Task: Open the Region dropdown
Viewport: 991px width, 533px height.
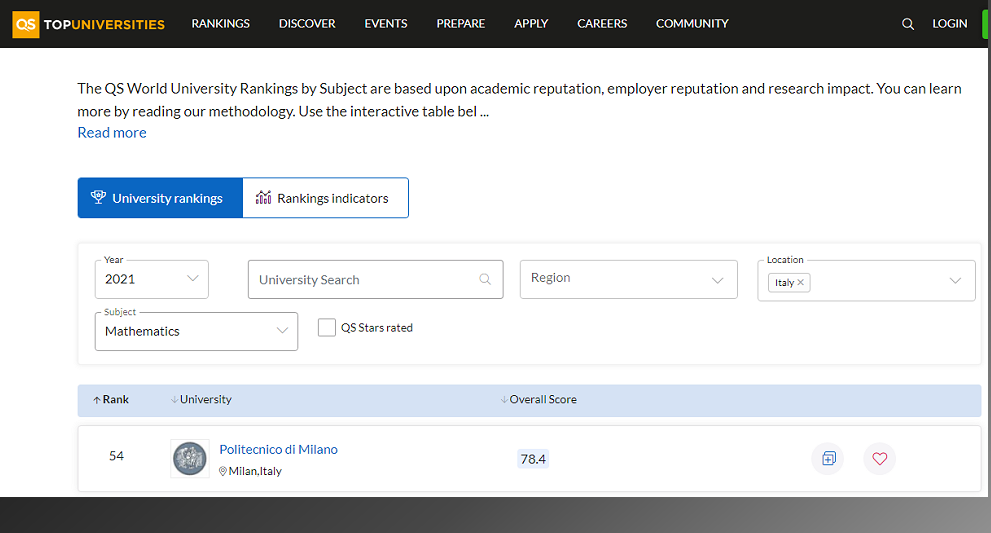Action: click(x=628, y=279)
